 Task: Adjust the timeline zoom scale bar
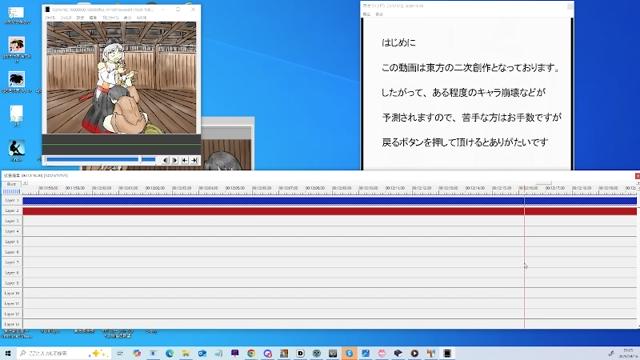point(11,191)
